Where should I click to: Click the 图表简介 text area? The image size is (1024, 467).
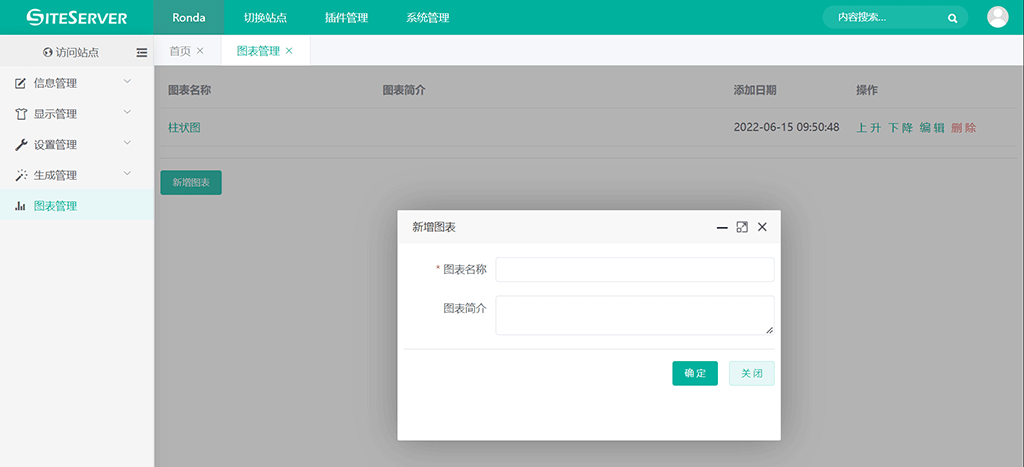[634, 315]
